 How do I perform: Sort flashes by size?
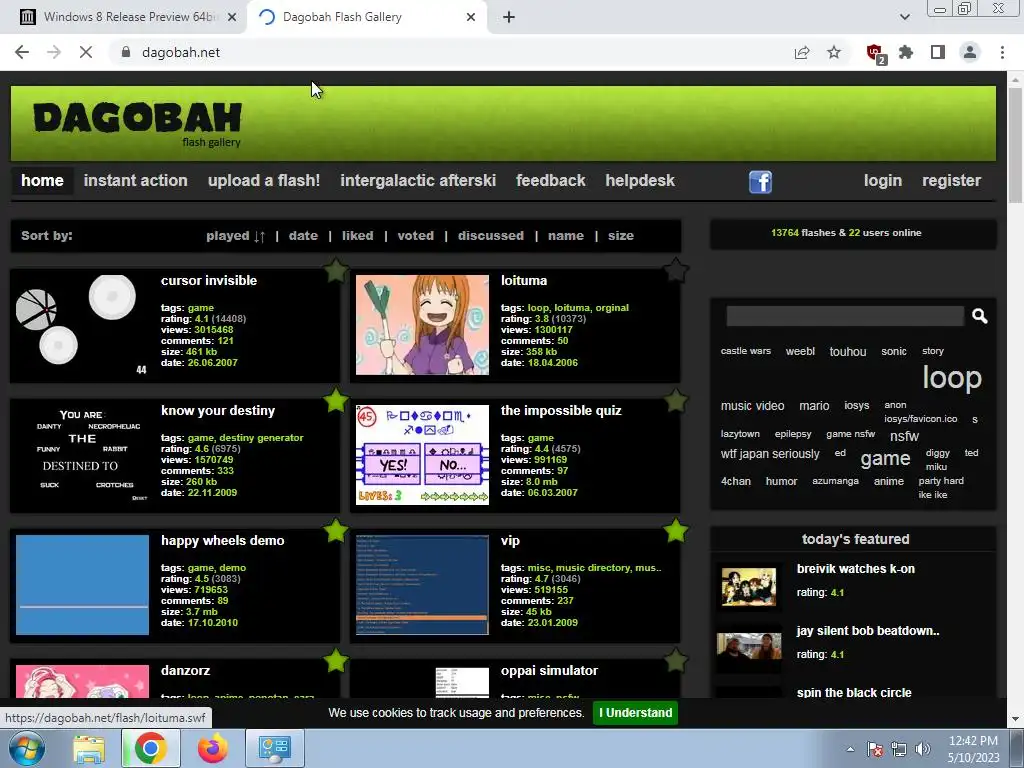tap(620, 236)
